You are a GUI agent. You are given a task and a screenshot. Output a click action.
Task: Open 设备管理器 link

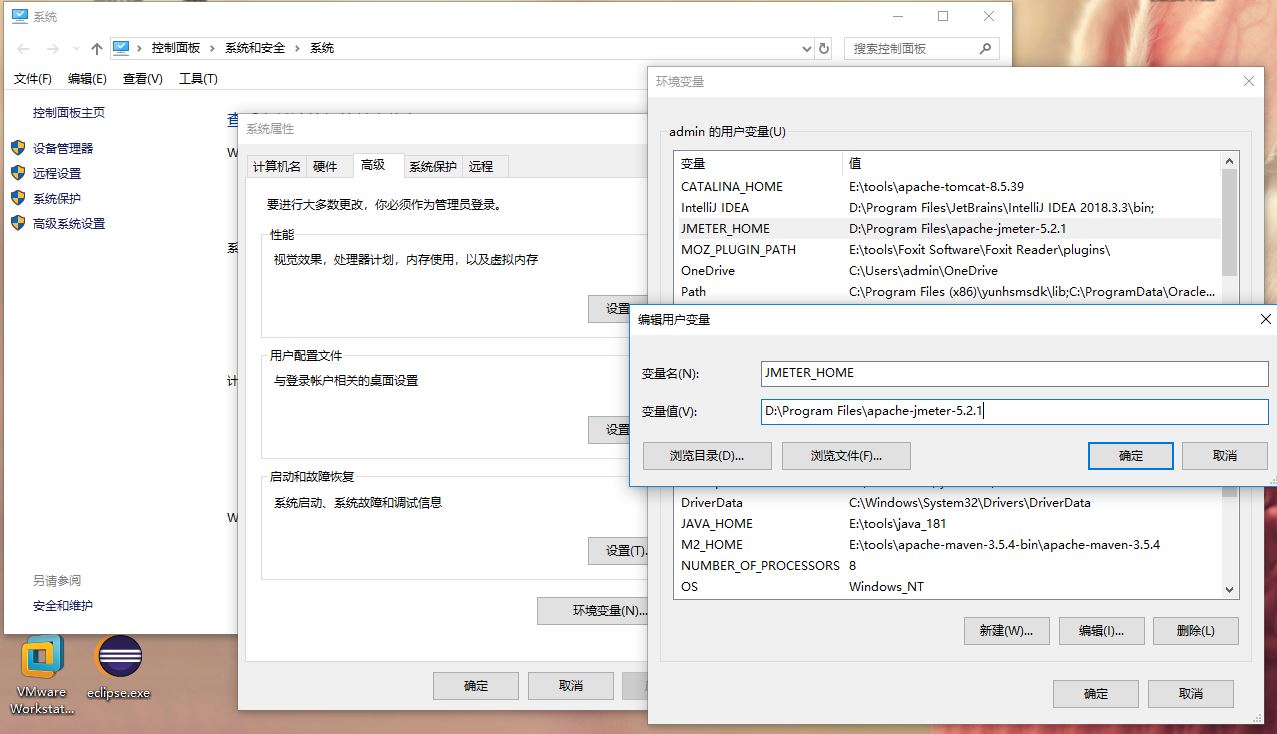click(63, 148)
